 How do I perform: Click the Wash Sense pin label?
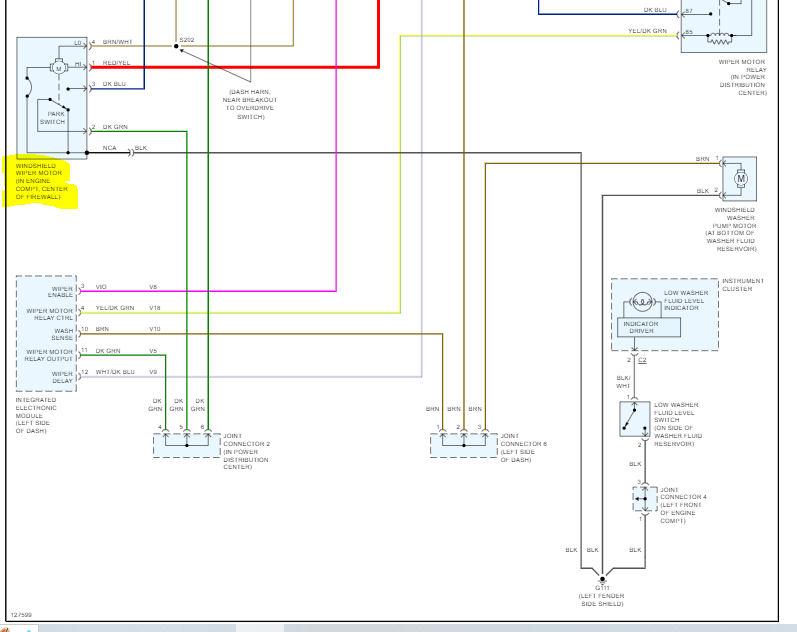pos(62,334)
